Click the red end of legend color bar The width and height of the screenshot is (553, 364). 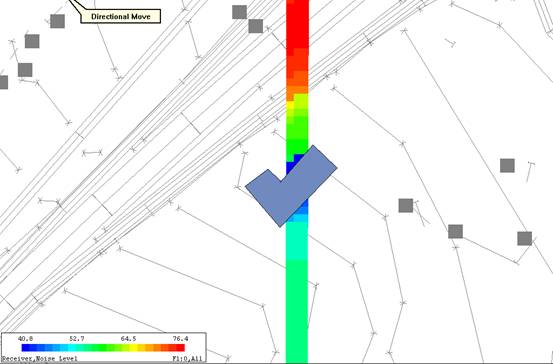(x=180, y=348)
